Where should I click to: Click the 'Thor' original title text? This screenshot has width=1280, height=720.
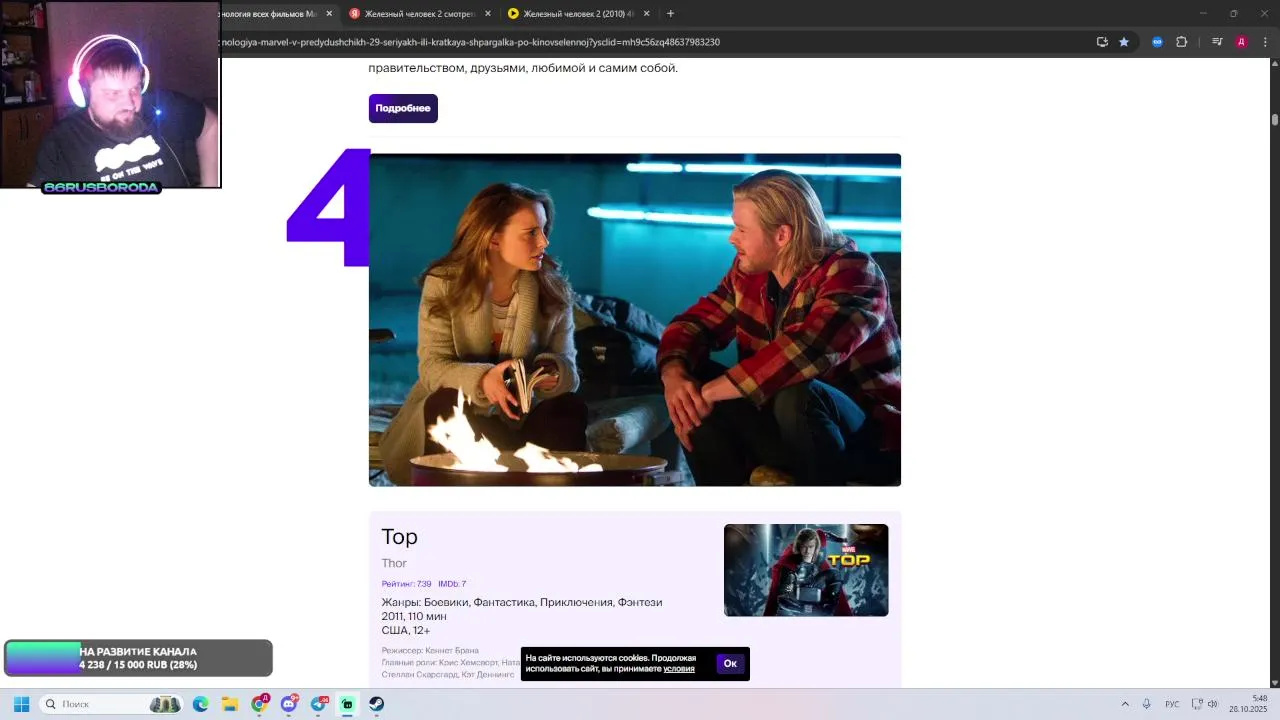click(394, 563)
